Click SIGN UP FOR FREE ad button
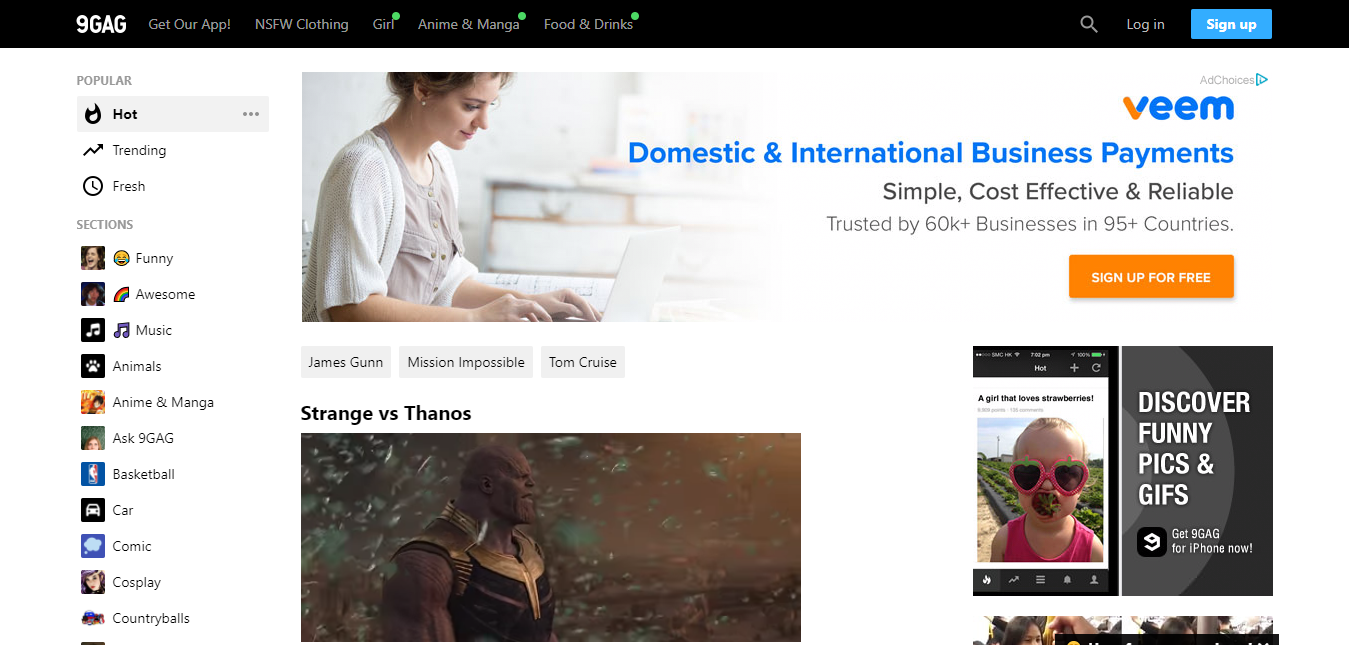This screenshot has width=1349, height=645. click(x=1151, y=277)
